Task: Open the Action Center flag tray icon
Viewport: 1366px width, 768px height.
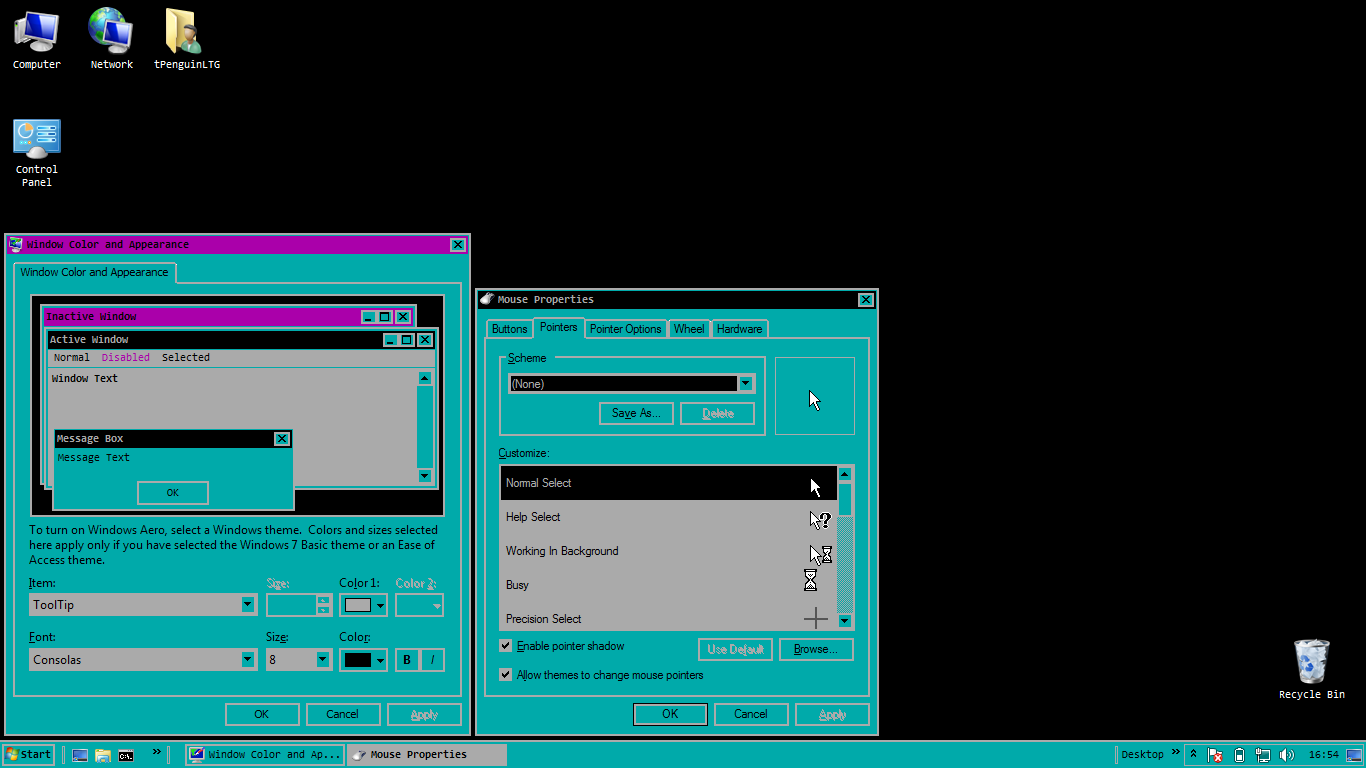Action: pos(1216,755)
